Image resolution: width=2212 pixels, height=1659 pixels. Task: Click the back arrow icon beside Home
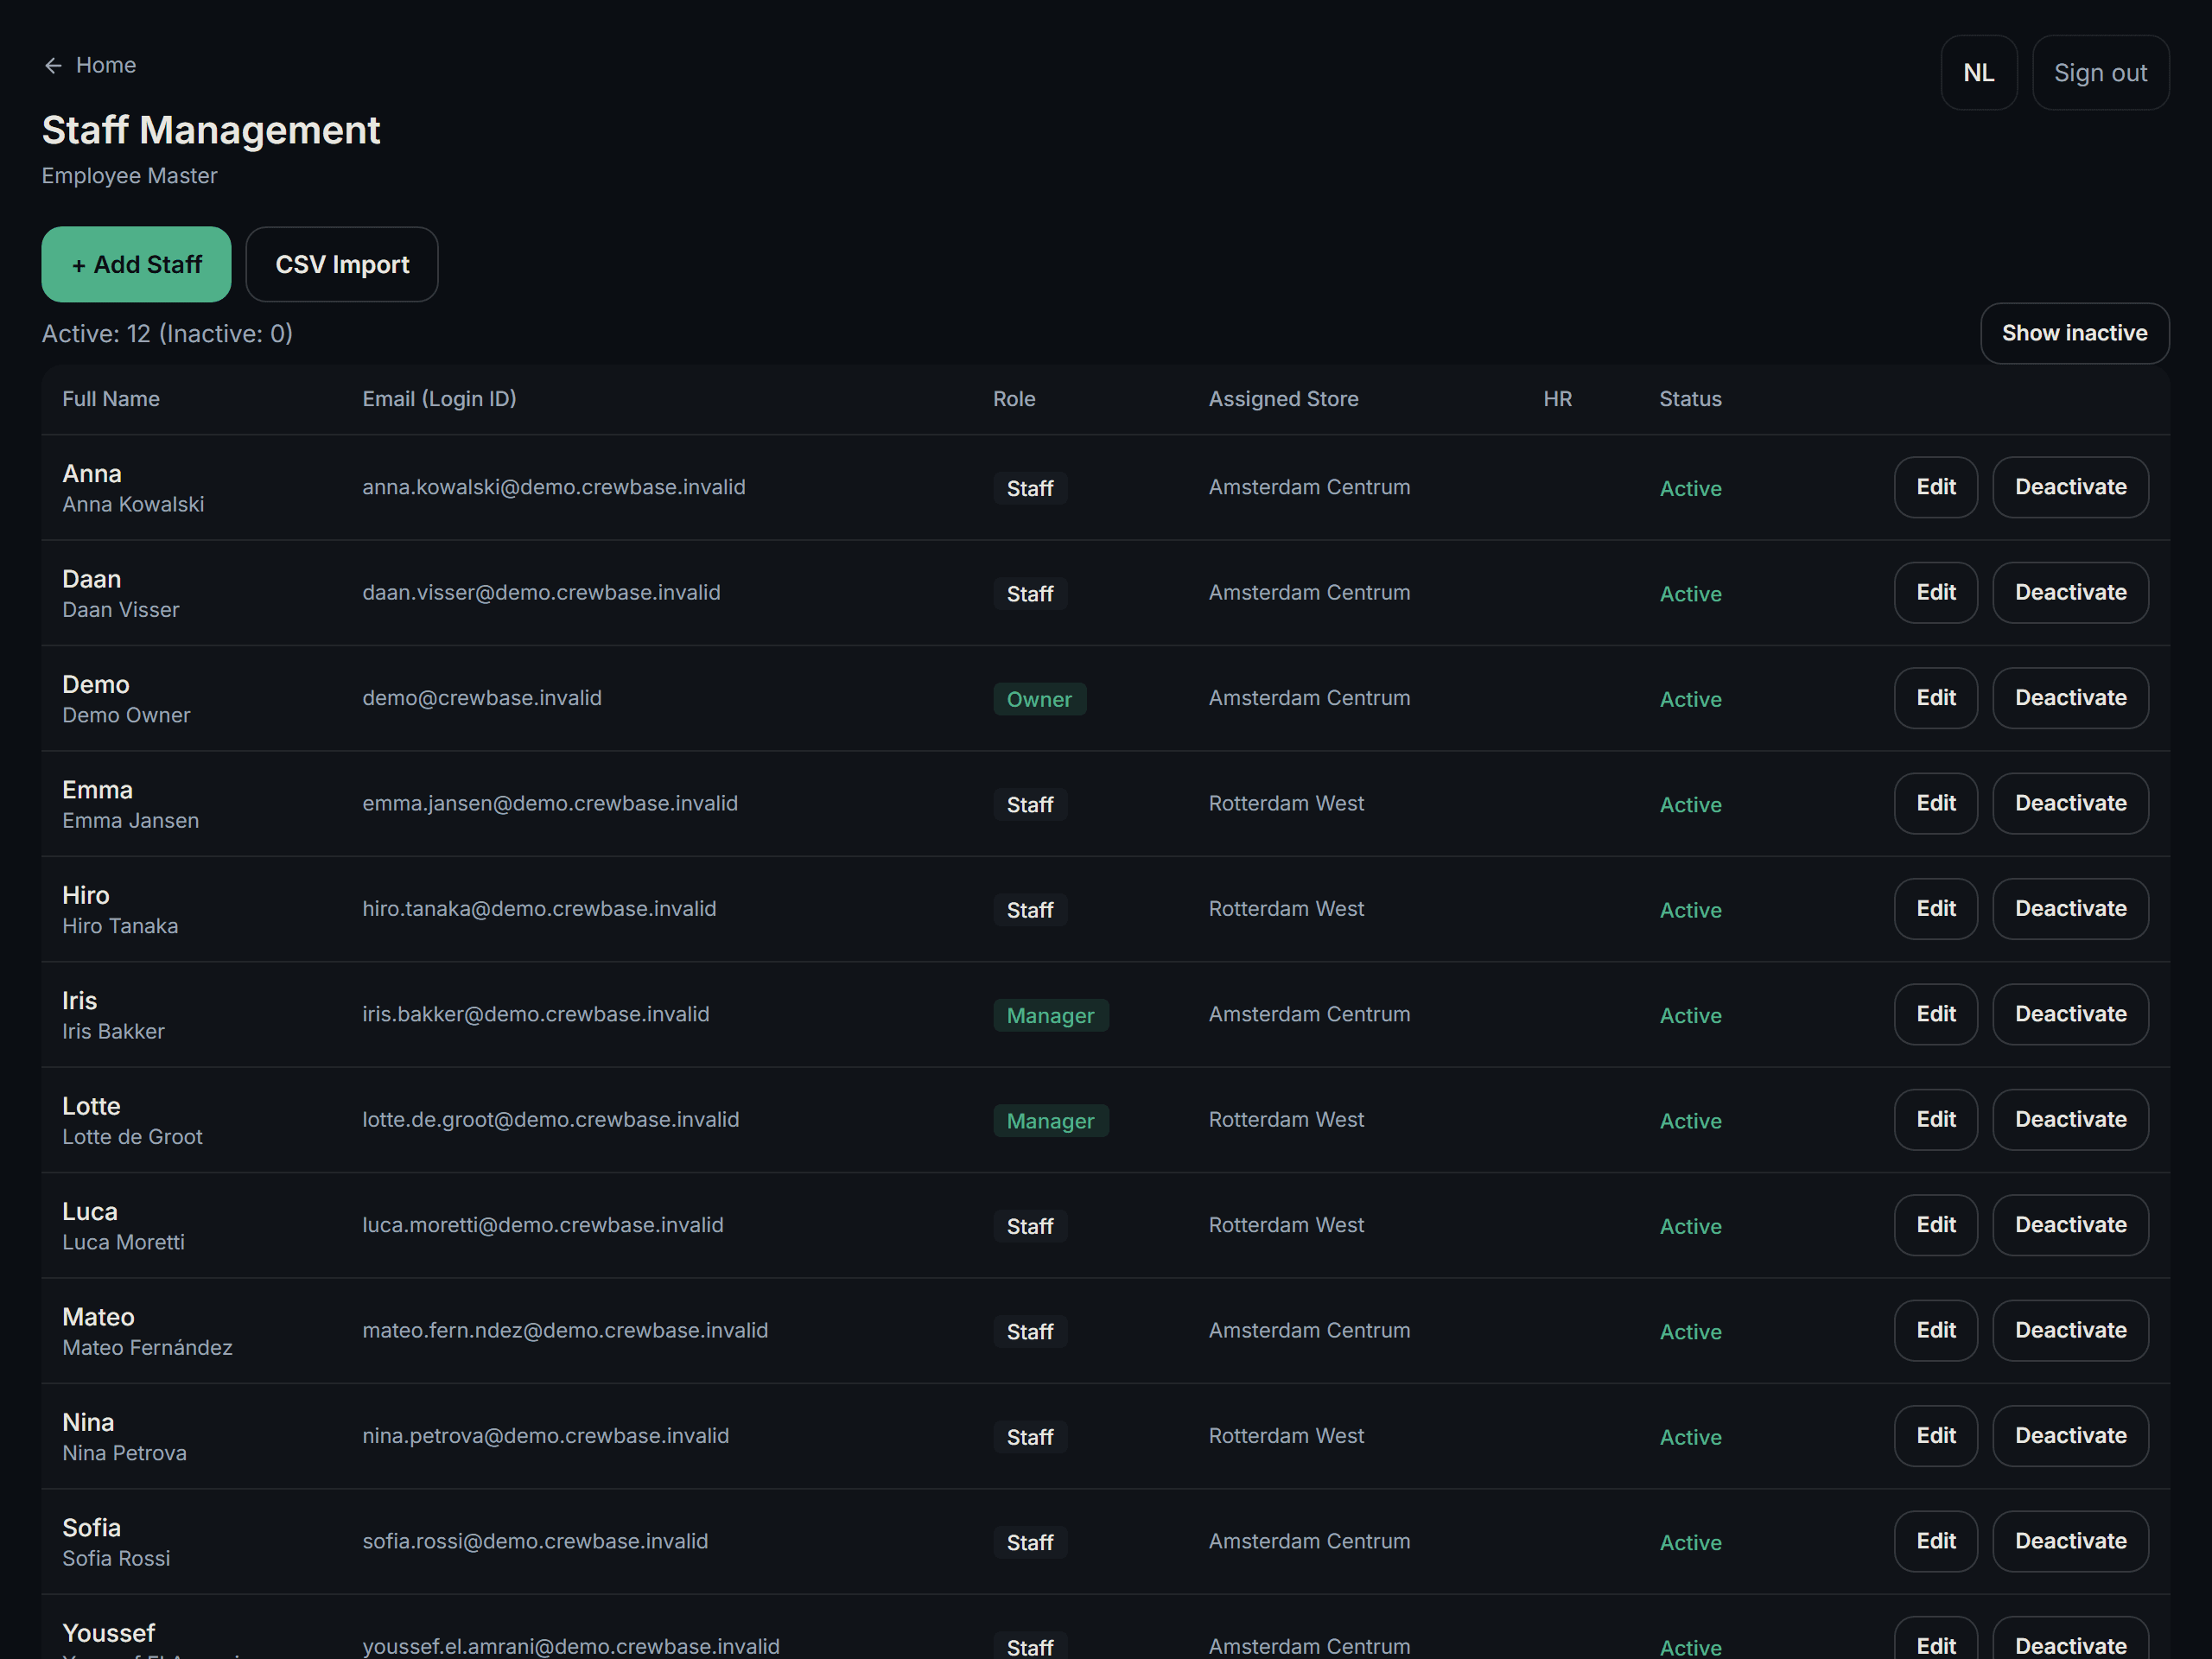pos(53,65)
